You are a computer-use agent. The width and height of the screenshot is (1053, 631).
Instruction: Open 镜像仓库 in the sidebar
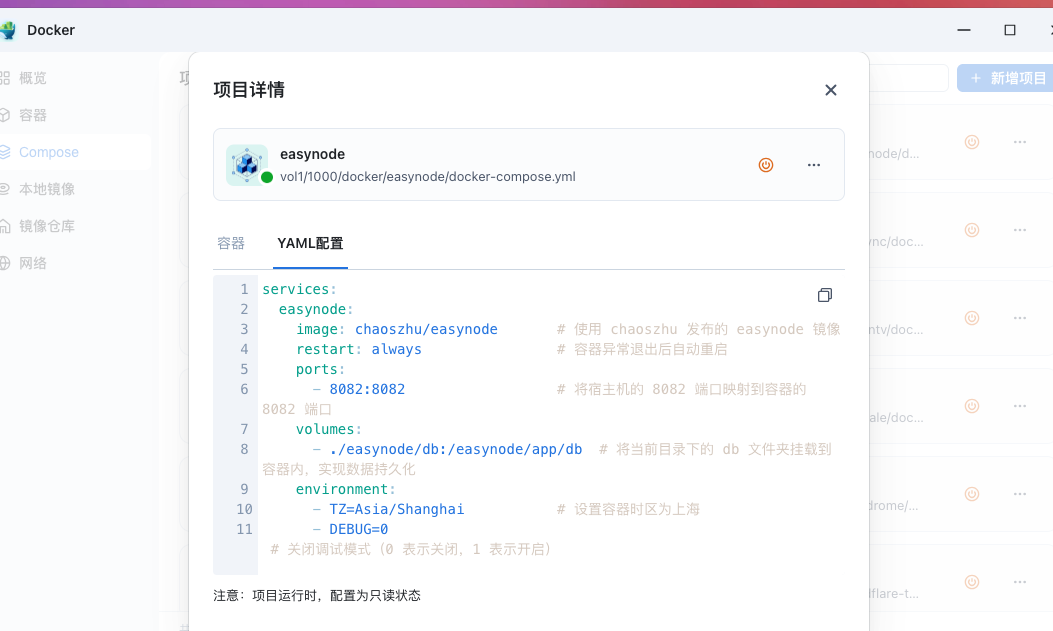coord(46,226)
